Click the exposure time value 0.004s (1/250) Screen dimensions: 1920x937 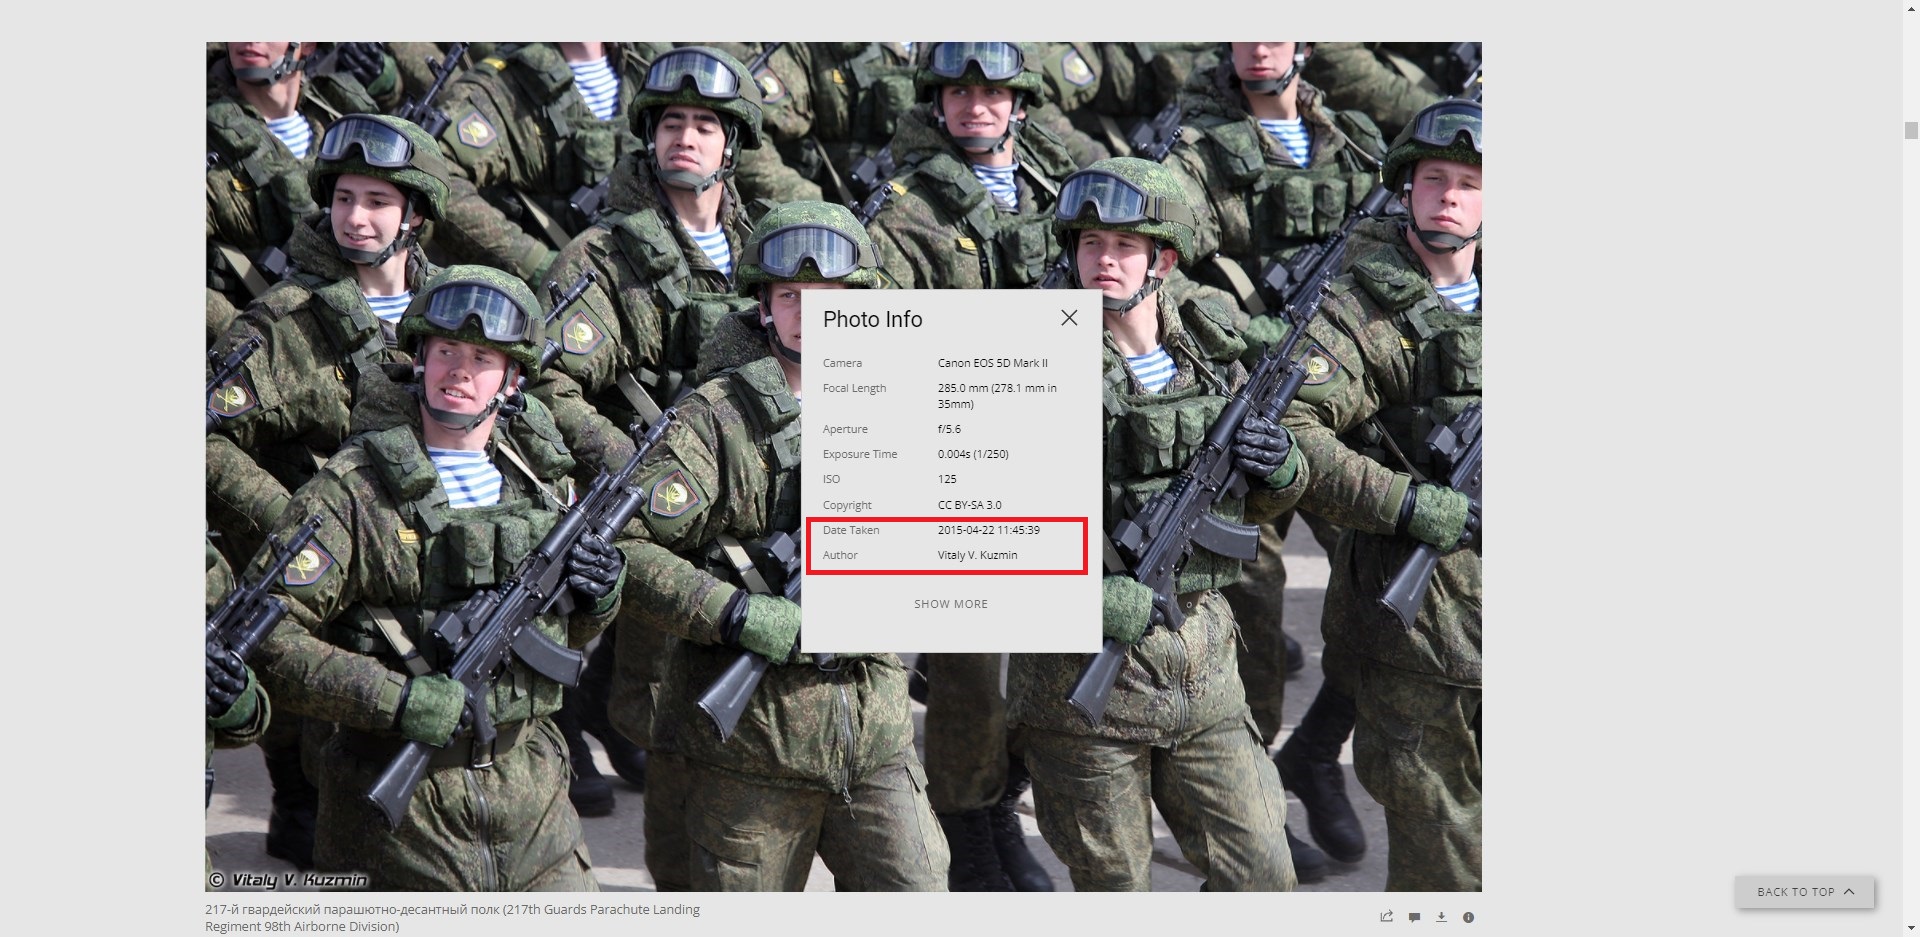[x=973, y=454]
